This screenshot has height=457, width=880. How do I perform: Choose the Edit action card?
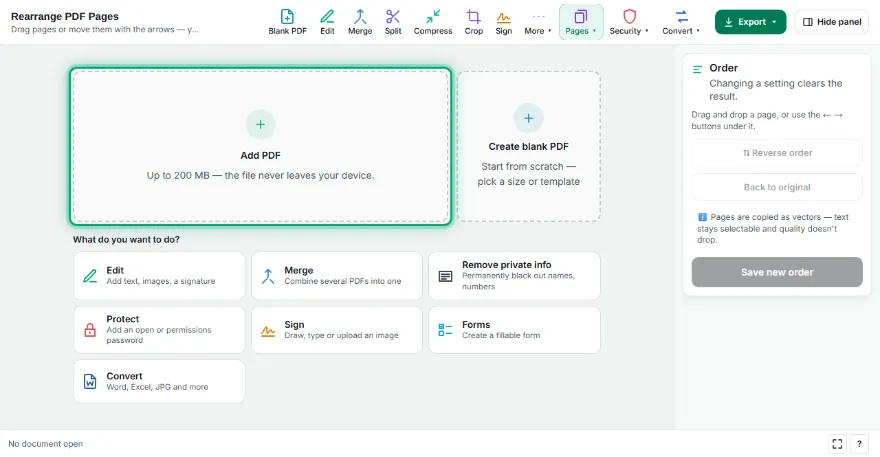(x=159, y=275)
